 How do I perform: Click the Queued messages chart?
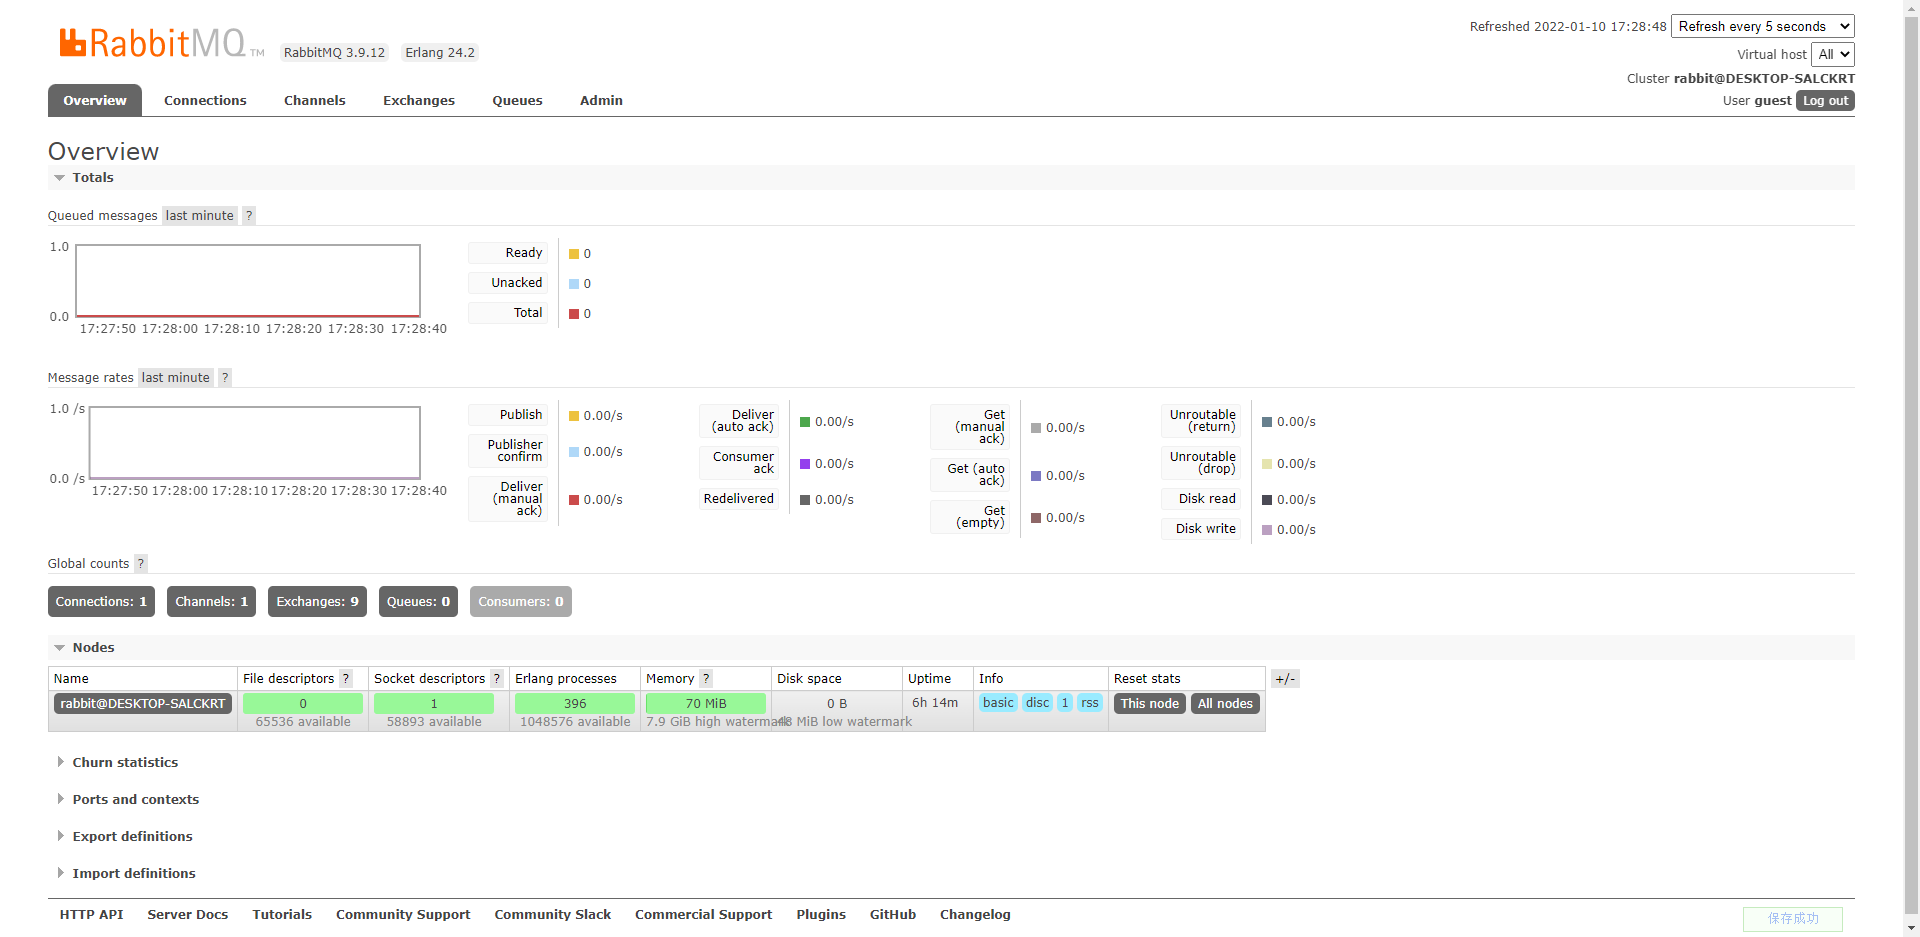click(248, 281)
